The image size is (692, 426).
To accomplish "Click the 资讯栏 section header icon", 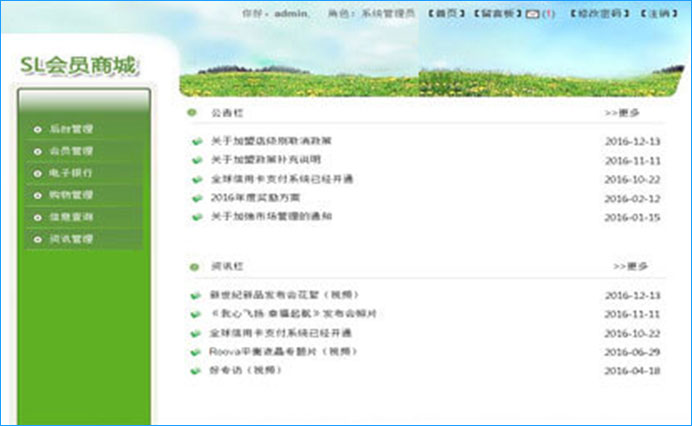I will tap(194, 267).
